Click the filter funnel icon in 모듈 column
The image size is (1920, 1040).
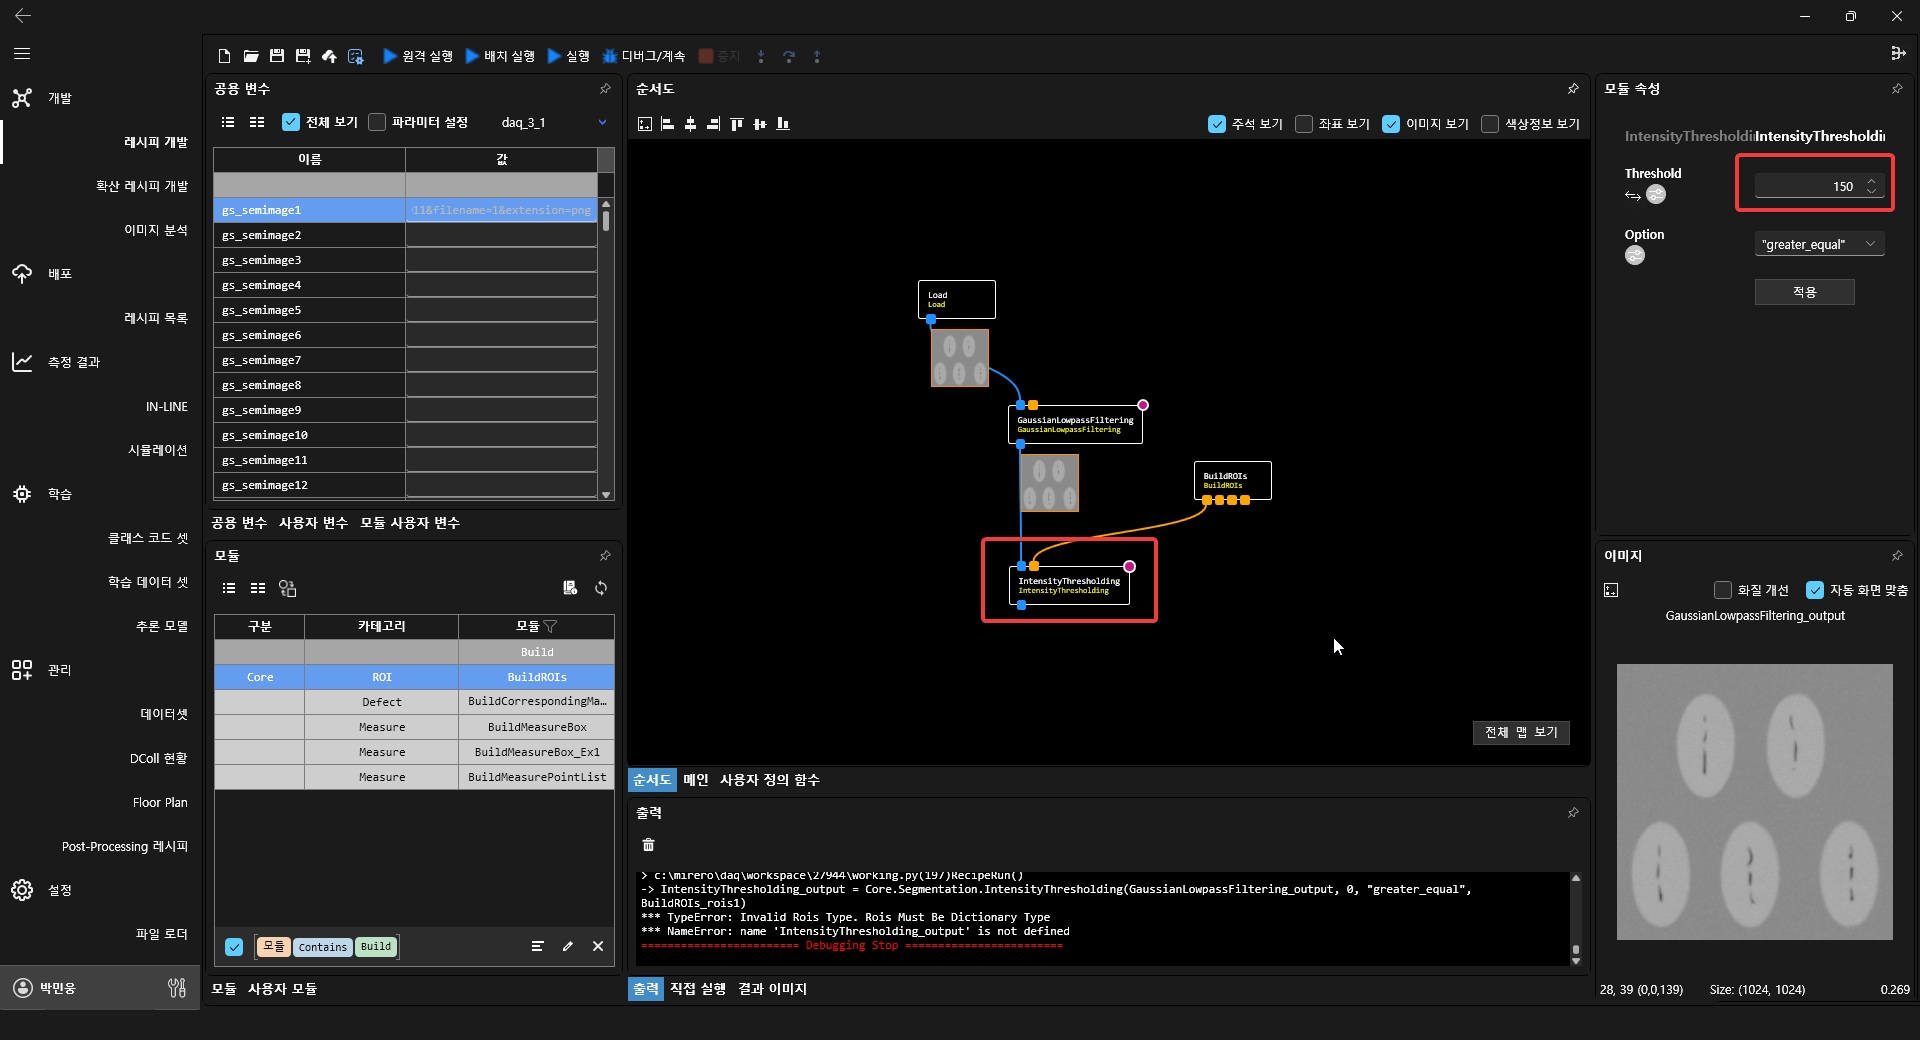click(x=551, y=627)
